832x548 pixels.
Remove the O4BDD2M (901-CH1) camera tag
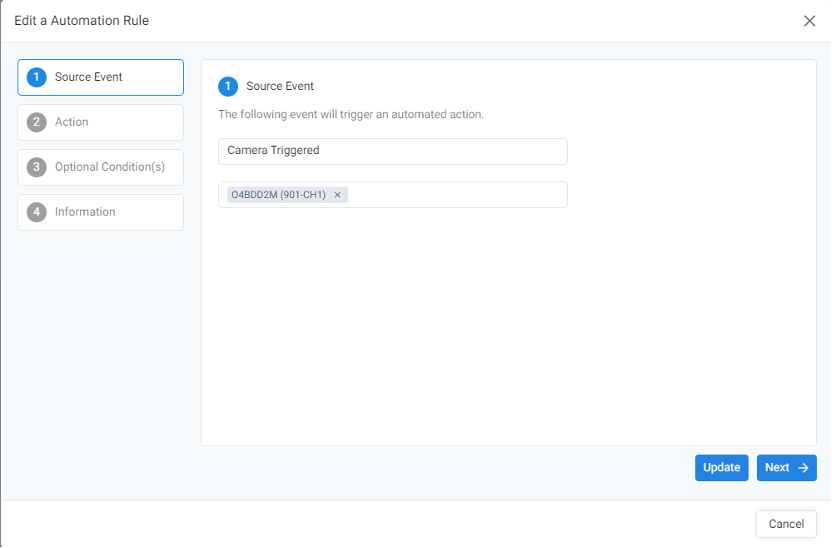(x=338, y=195)
